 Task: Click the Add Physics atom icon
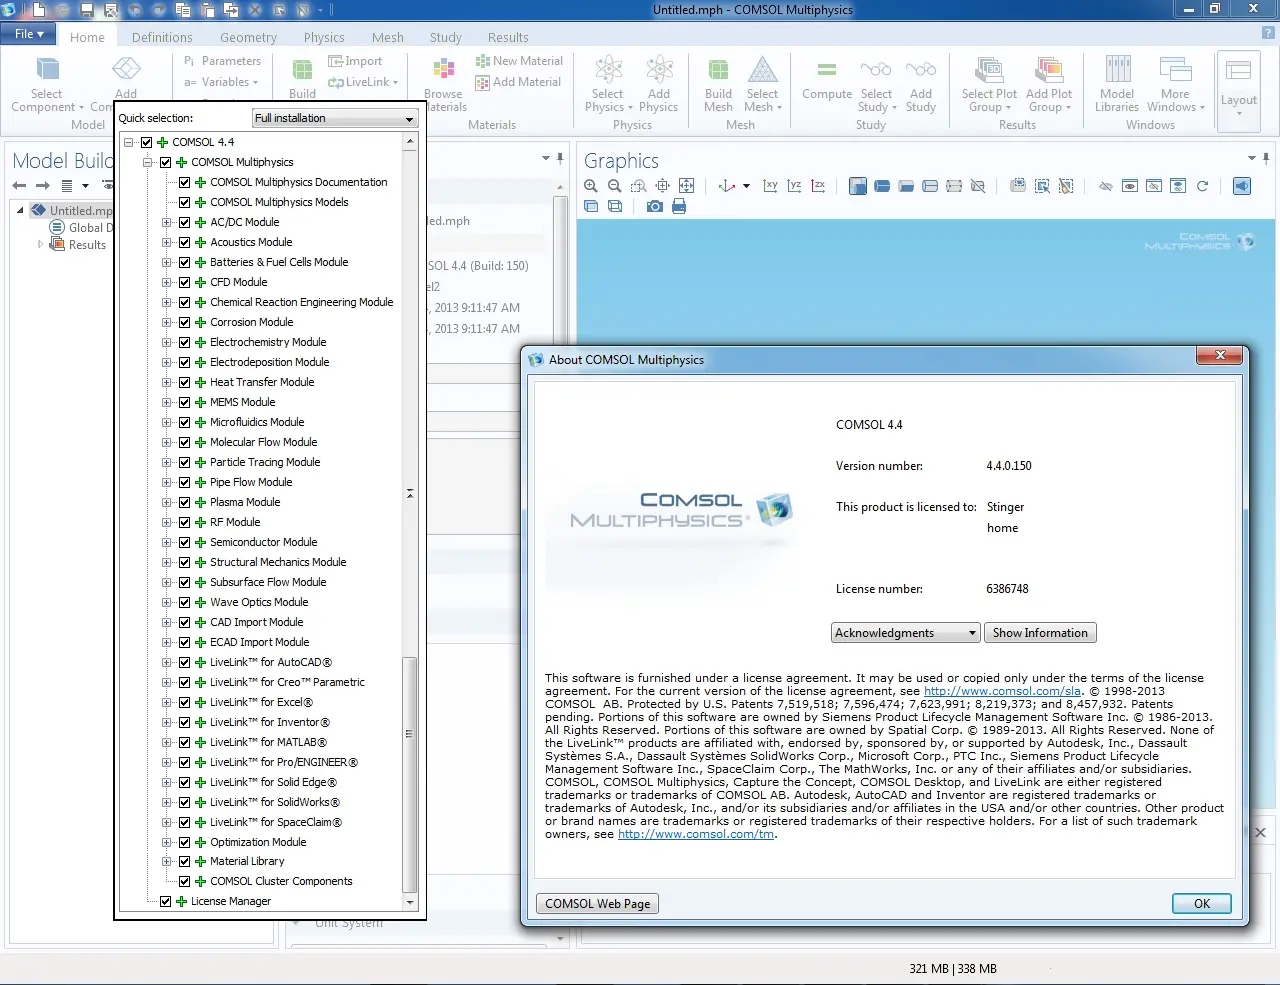coord(659,69)
